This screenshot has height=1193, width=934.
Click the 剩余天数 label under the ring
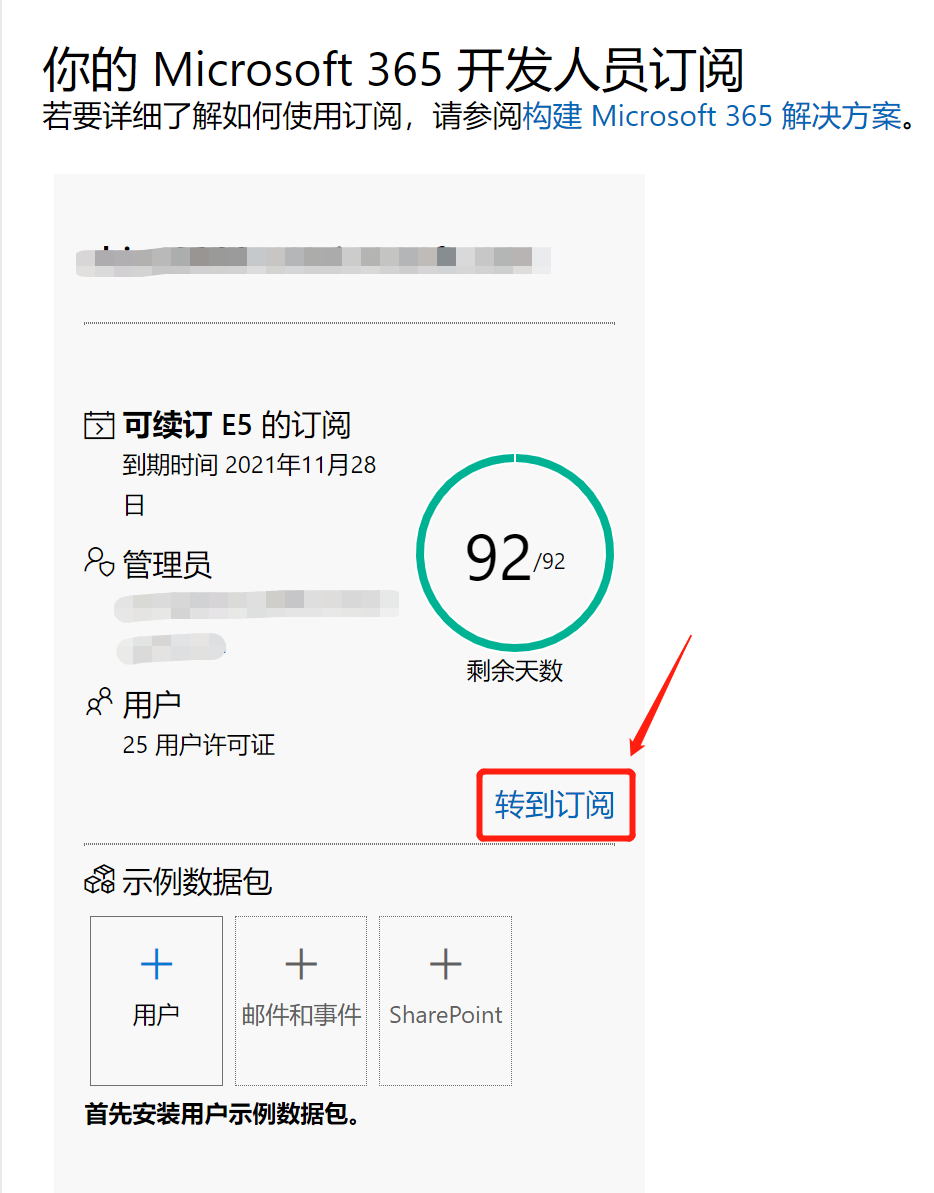pos(515,670)
